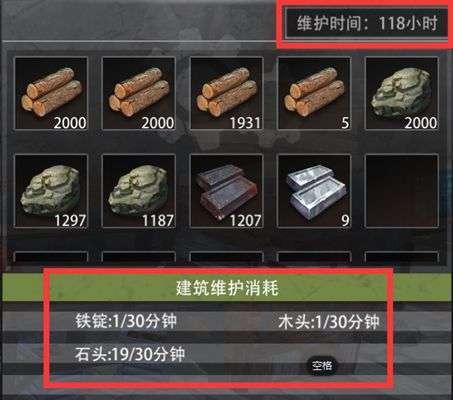Click the top-right stone stack with 2000
453x400 pixels.
(402, 93)
